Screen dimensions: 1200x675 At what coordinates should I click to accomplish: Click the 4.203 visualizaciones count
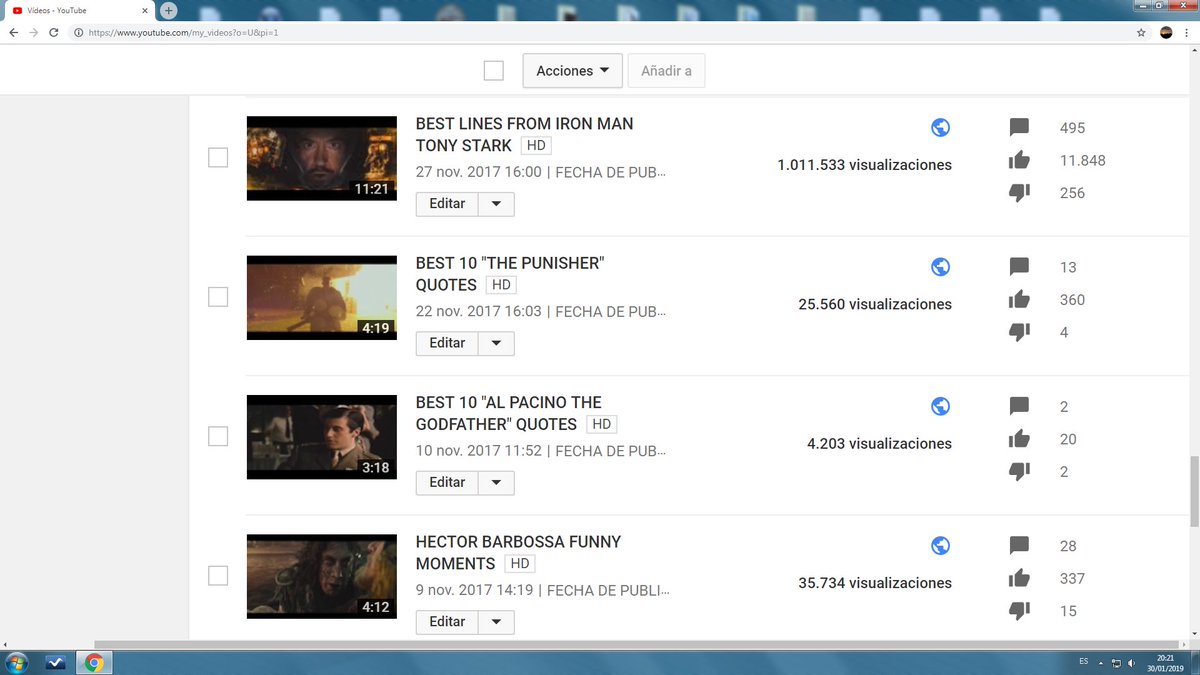click(879, 443)
